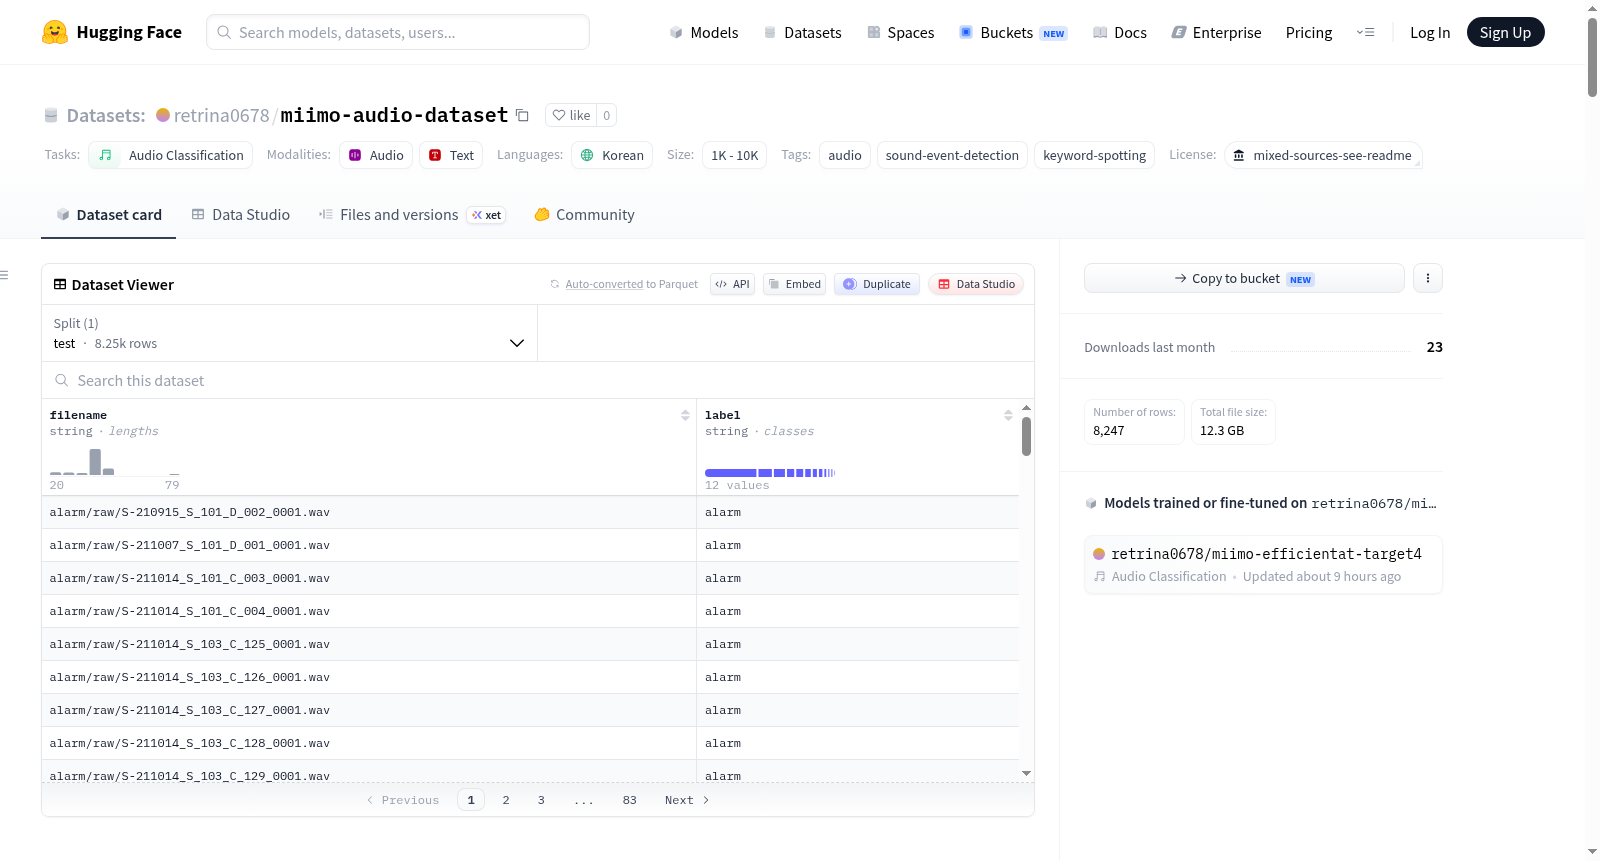
Task: Open the retrina0678 owner link
Action: [221, 115]
